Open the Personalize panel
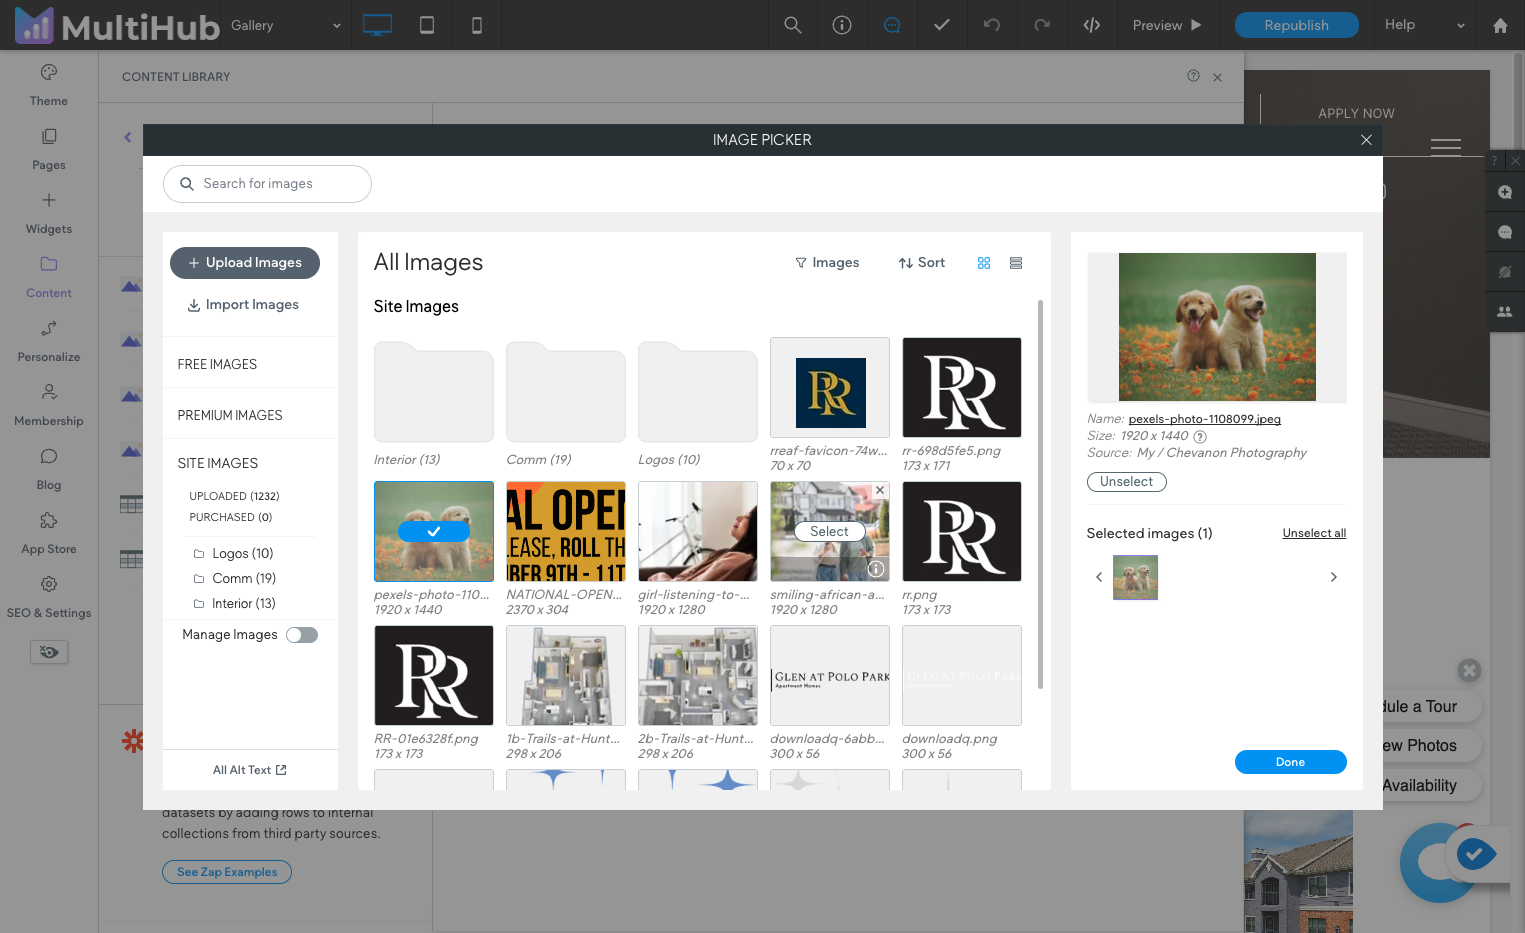This screenshot has height=933, width=1525. pos(49,341)
